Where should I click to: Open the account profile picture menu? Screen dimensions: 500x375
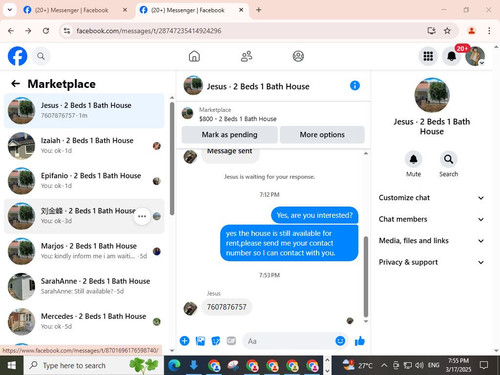coord(475,56)
